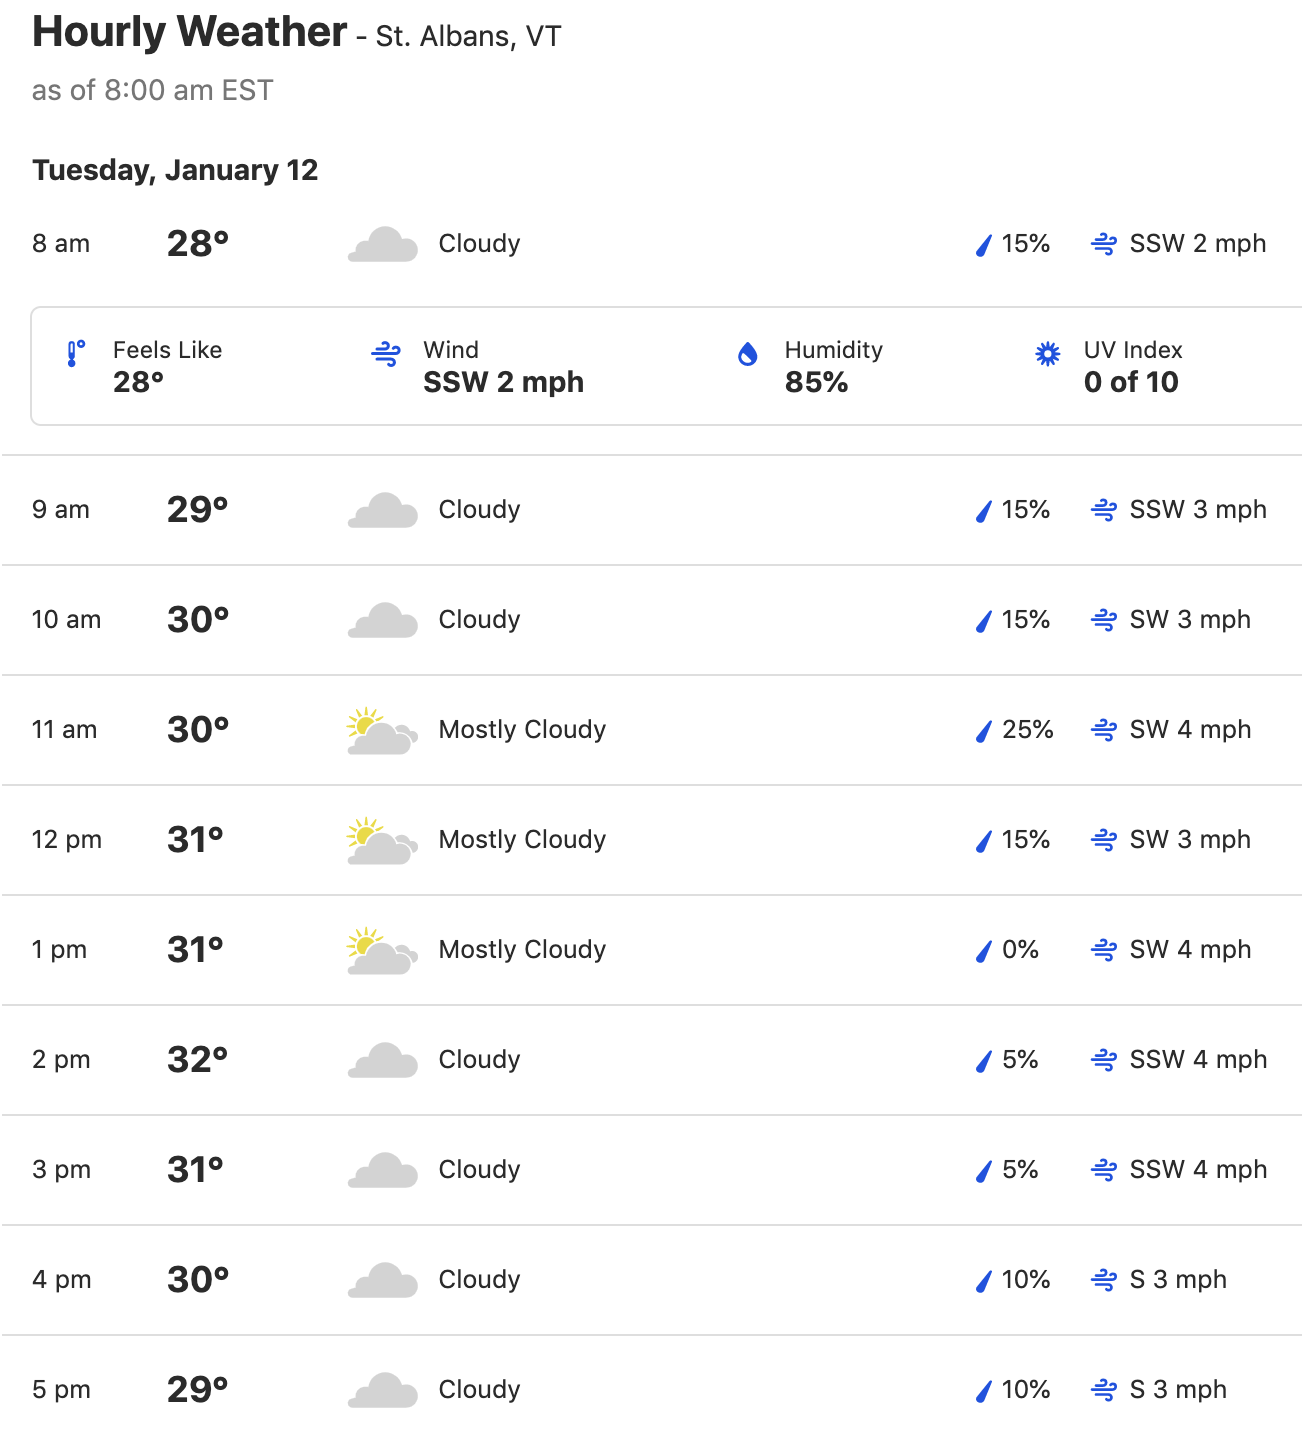Viewport: 1302px width, 1436px height.
Task: Click the cloudy icon in 5 pm row
Action: pyautogui.click(x=382, y=1390)
